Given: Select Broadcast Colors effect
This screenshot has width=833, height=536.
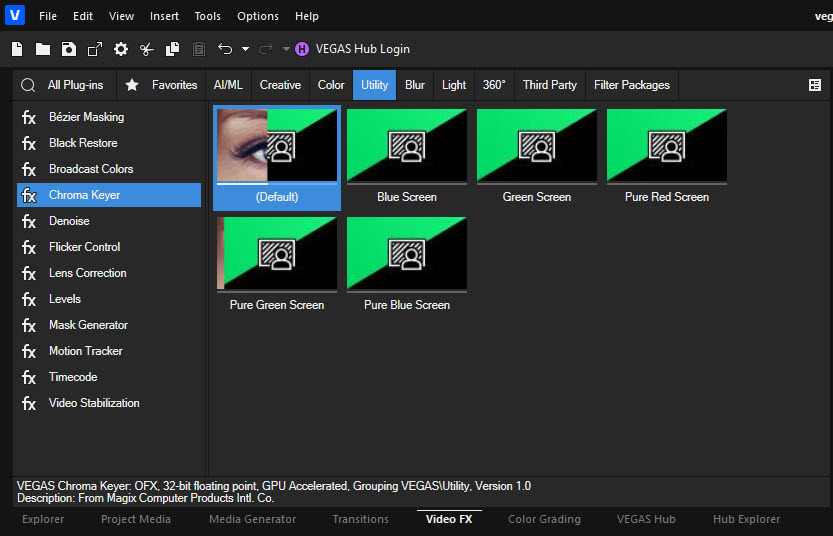Looking at the screenshot, I should (x=109, y=169).
